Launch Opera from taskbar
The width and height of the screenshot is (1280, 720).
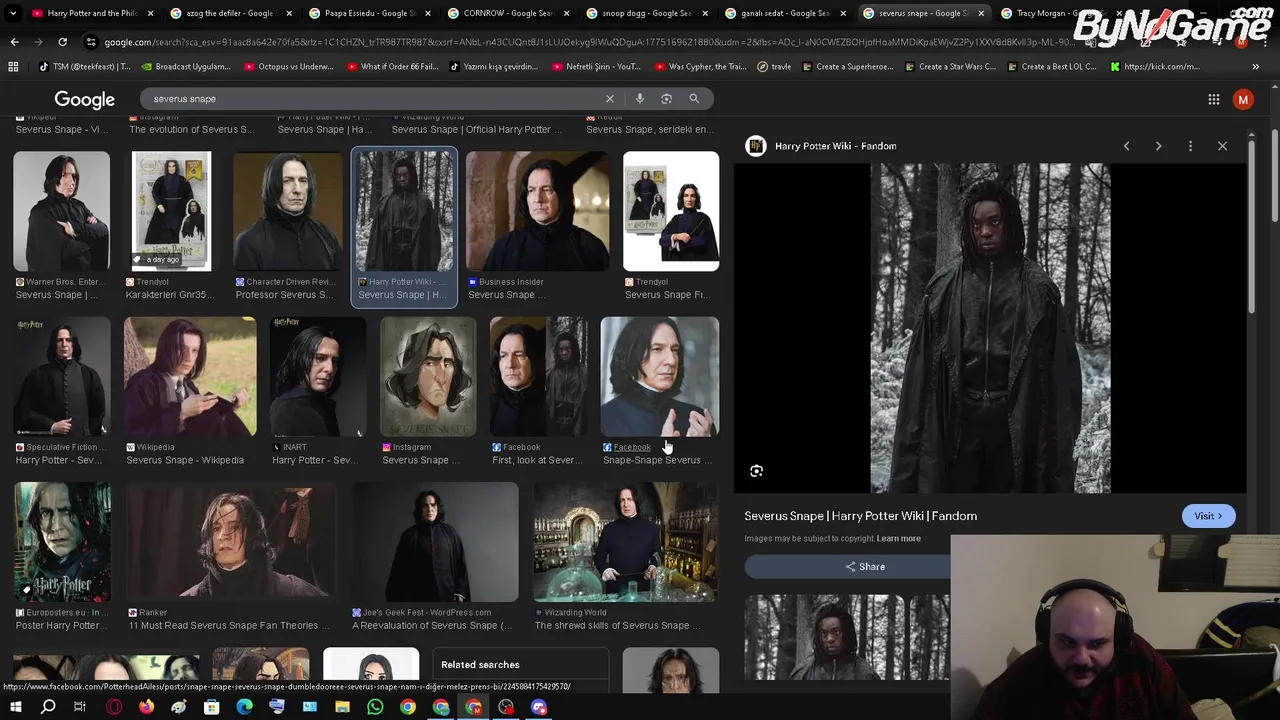click(114, 707)
